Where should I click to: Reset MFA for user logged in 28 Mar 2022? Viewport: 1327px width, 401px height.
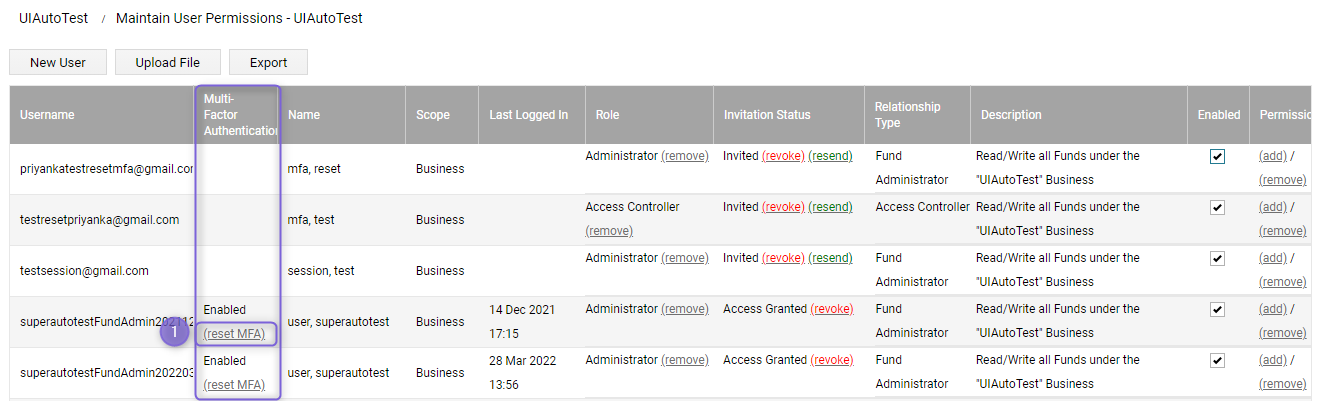point(234,385)
